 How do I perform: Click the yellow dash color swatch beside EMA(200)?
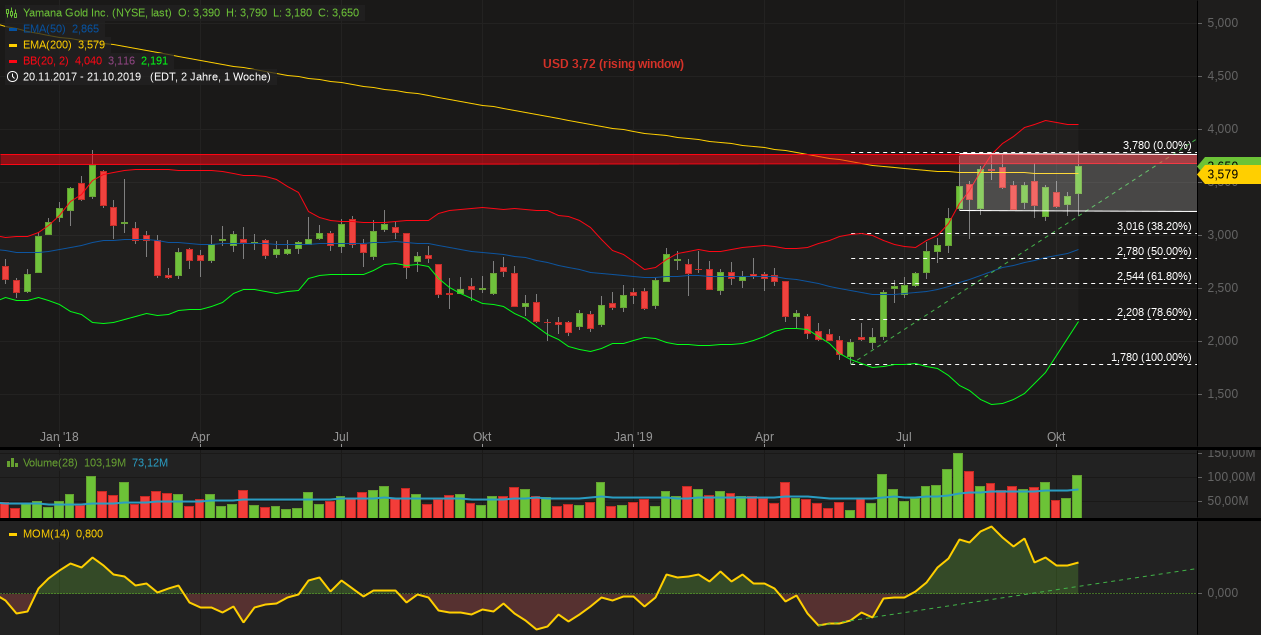pos(12,45)
